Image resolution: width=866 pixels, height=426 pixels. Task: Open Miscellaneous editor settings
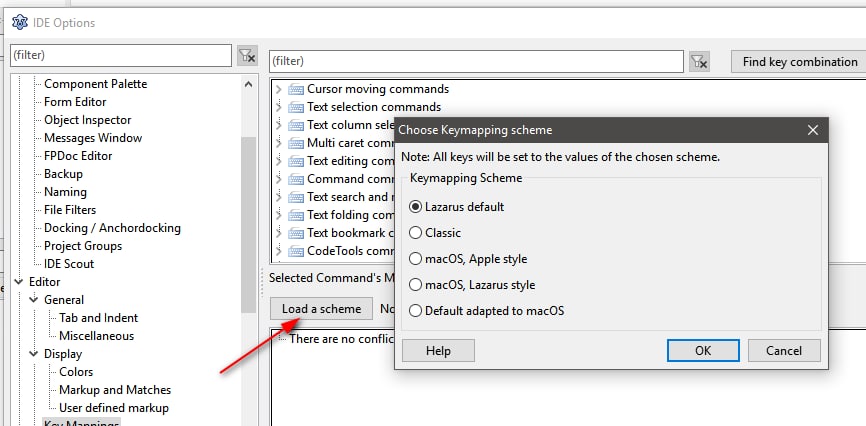[x=97, y=336]
